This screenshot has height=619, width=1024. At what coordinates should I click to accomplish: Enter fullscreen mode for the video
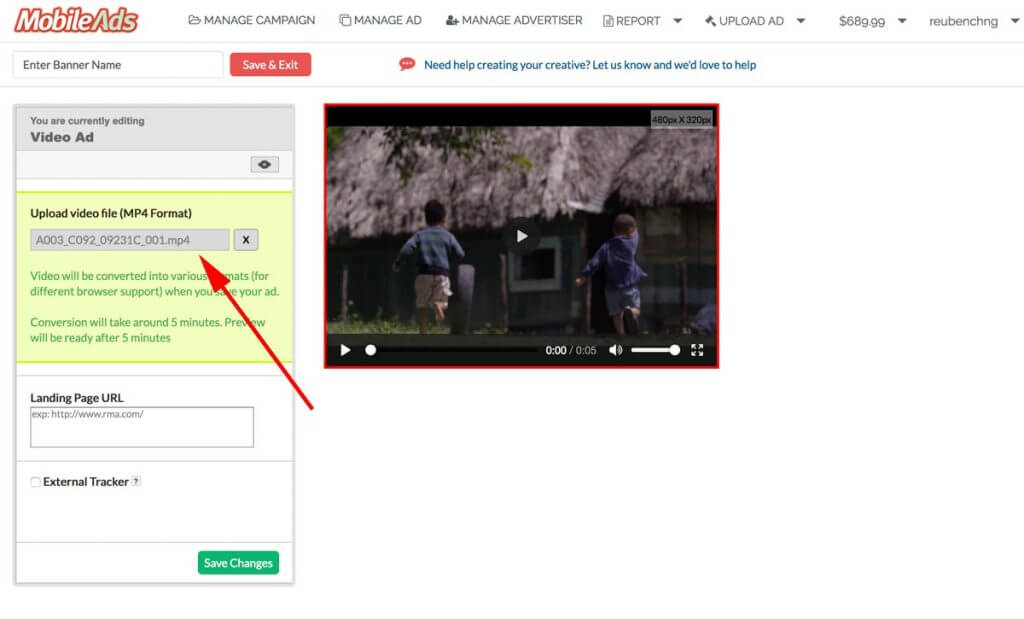[x=698, y=350]
